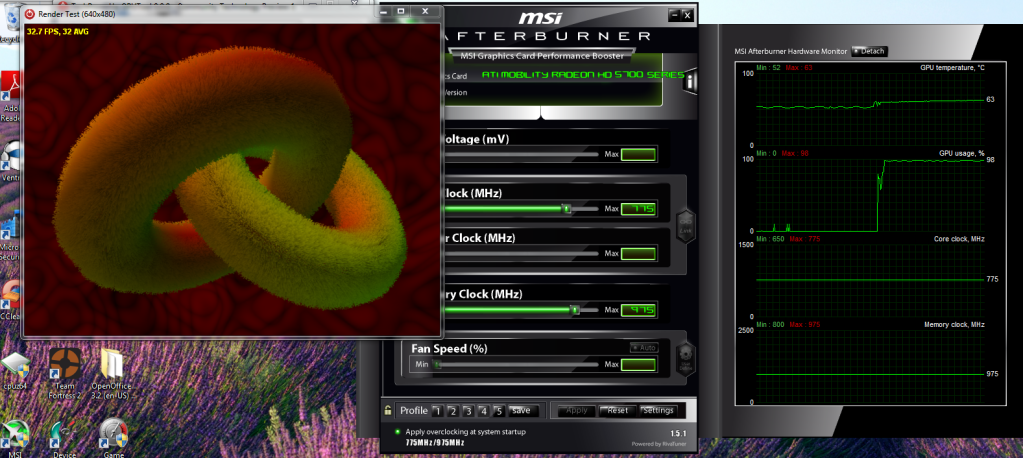Click the '32.7 FPS, 32 AVG' readout
Image resolution: width=1023 pixels, height=458 pixels.
point(58,31)
